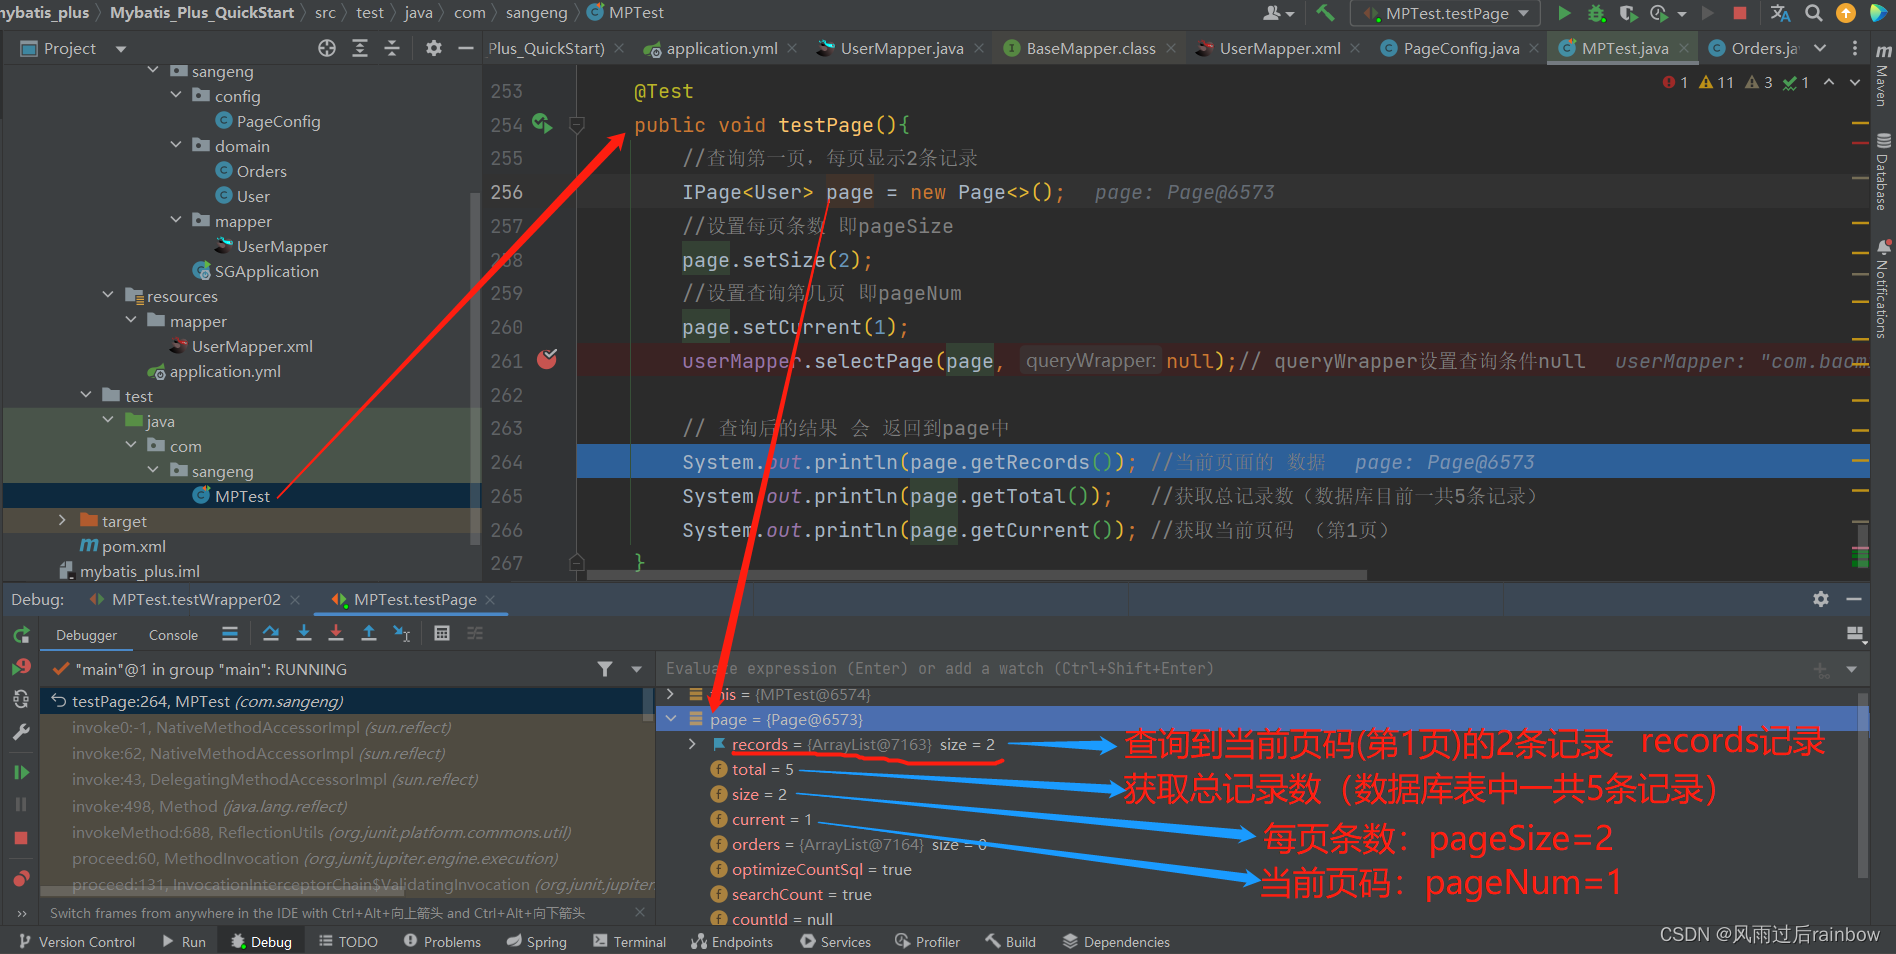This screenshot has width=1896, height=954.
Task: Open Maven tool window on right edge
Action: pos(1883,75)
